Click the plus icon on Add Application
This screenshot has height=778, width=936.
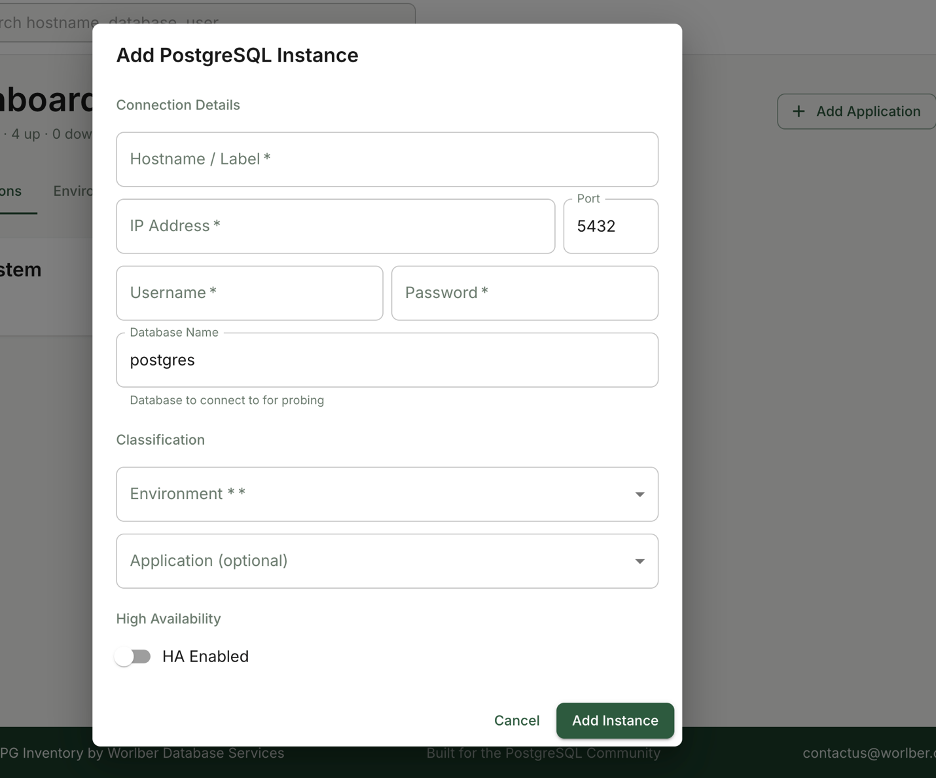click(798, 112)
